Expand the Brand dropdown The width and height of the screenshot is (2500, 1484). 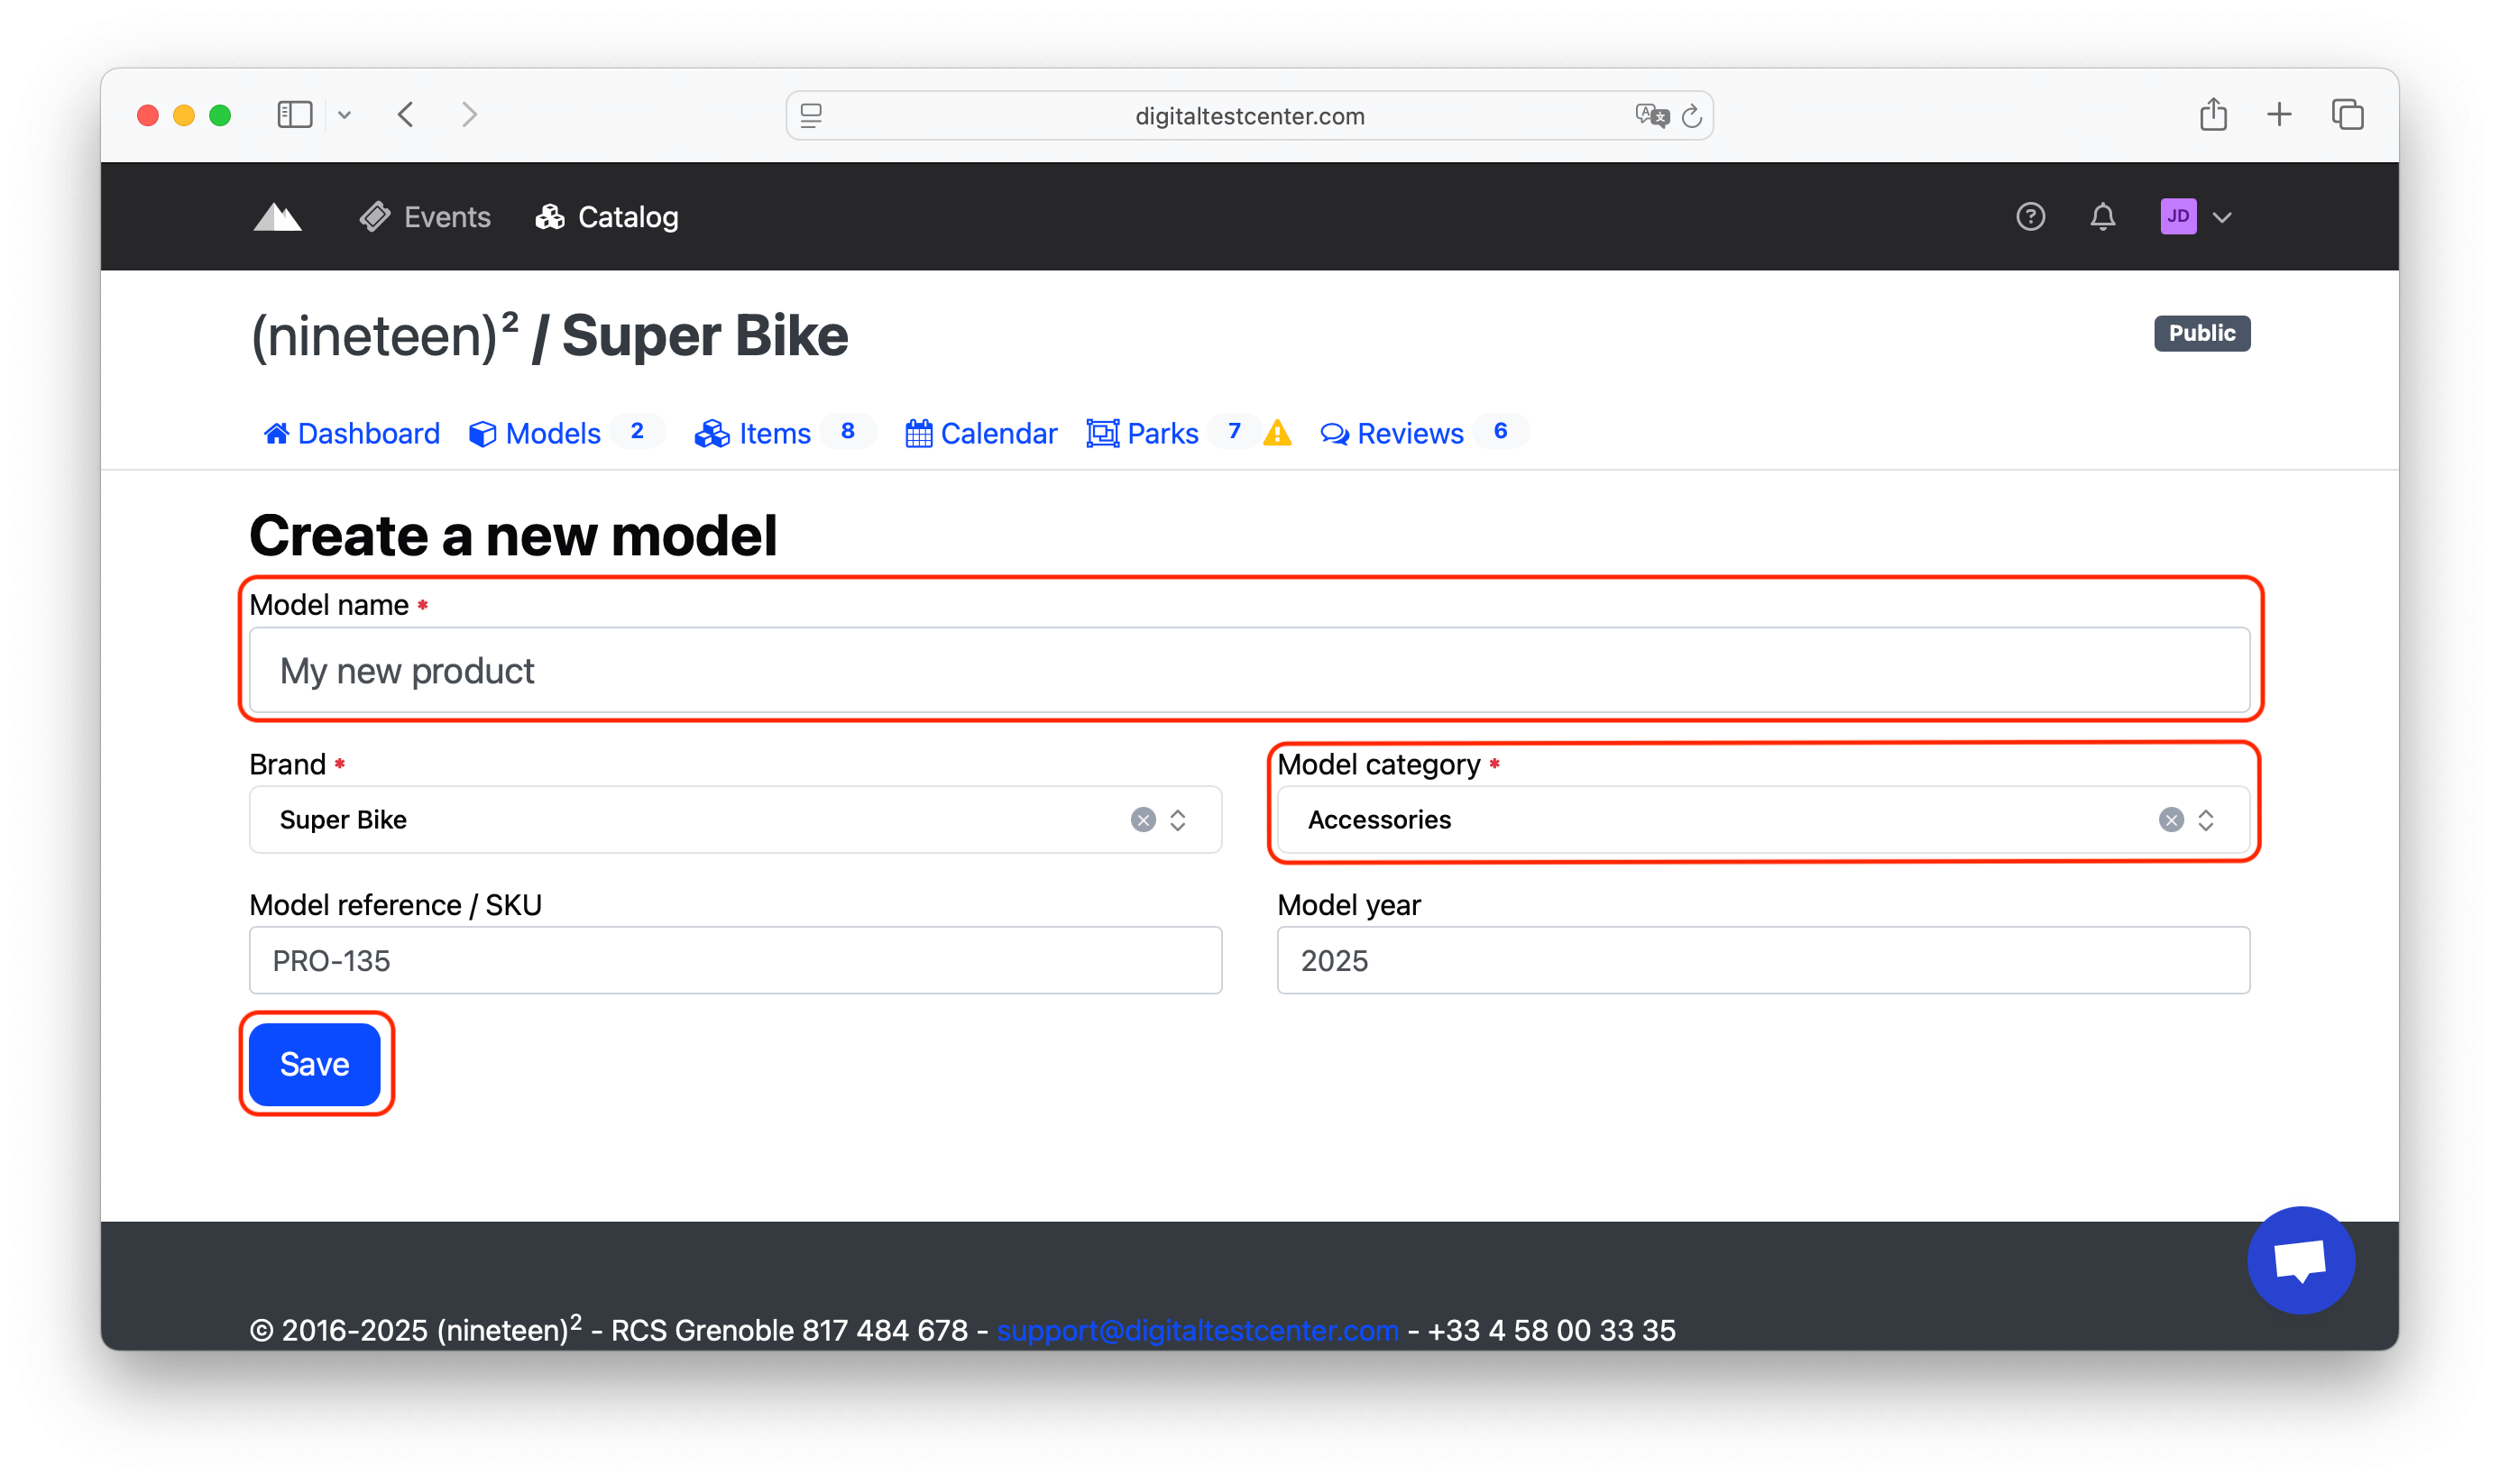pyautogui.click(x=1178, y=820)
